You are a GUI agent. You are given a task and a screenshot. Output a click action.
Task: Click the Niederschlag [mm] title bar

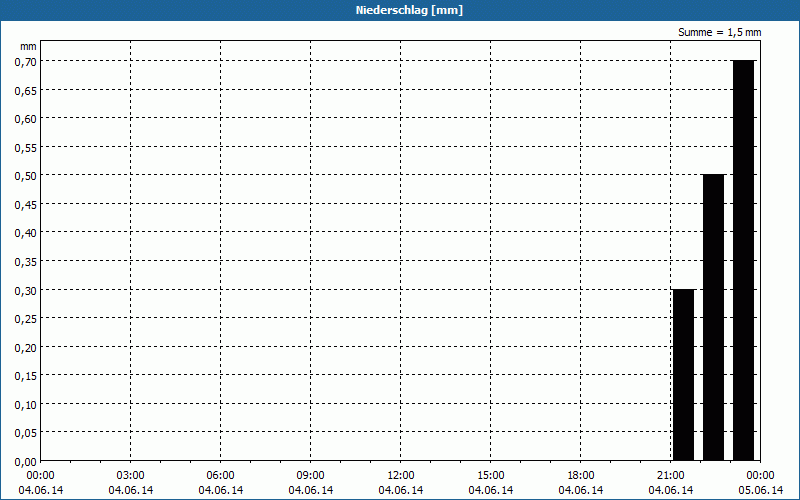pos(400,10)
